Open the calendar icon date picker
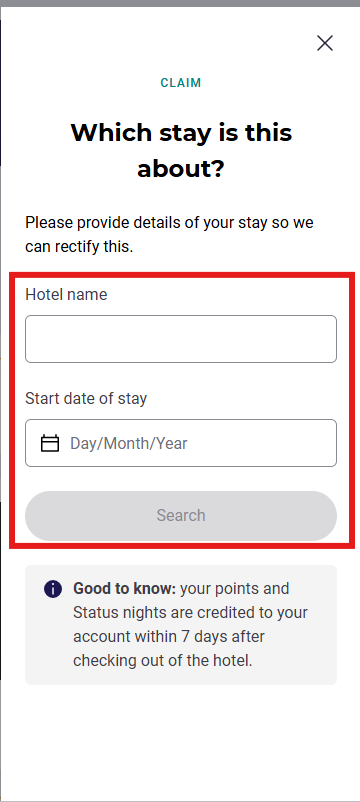Screen dimensions: 360x802 pyautogui.click(x=50, y=443)
